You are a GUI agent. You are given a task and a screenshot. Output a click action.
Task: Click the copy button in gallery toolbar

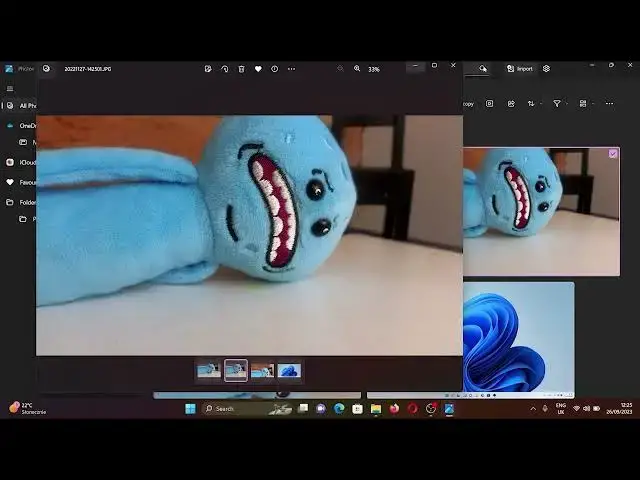coord(469,104)
